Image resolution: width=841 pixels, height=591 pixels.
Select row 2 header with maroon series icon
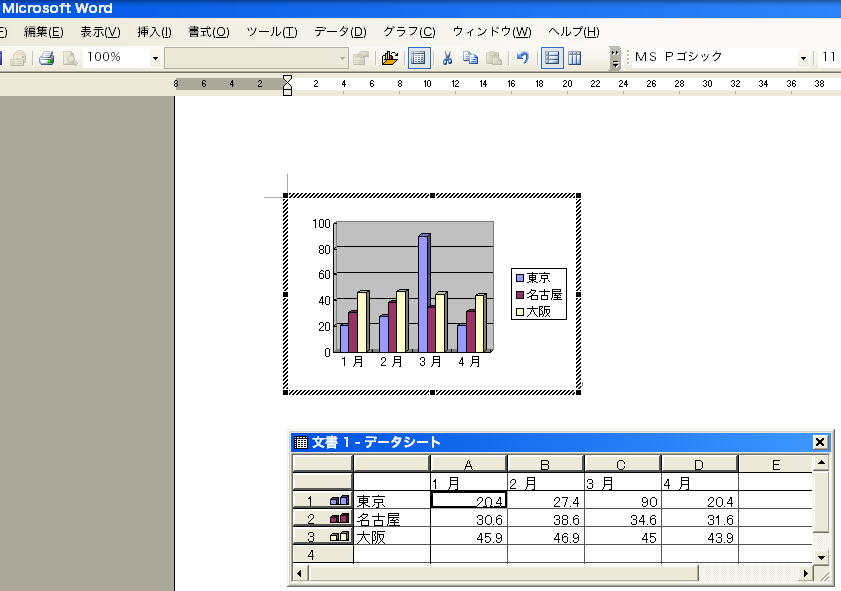322,519
